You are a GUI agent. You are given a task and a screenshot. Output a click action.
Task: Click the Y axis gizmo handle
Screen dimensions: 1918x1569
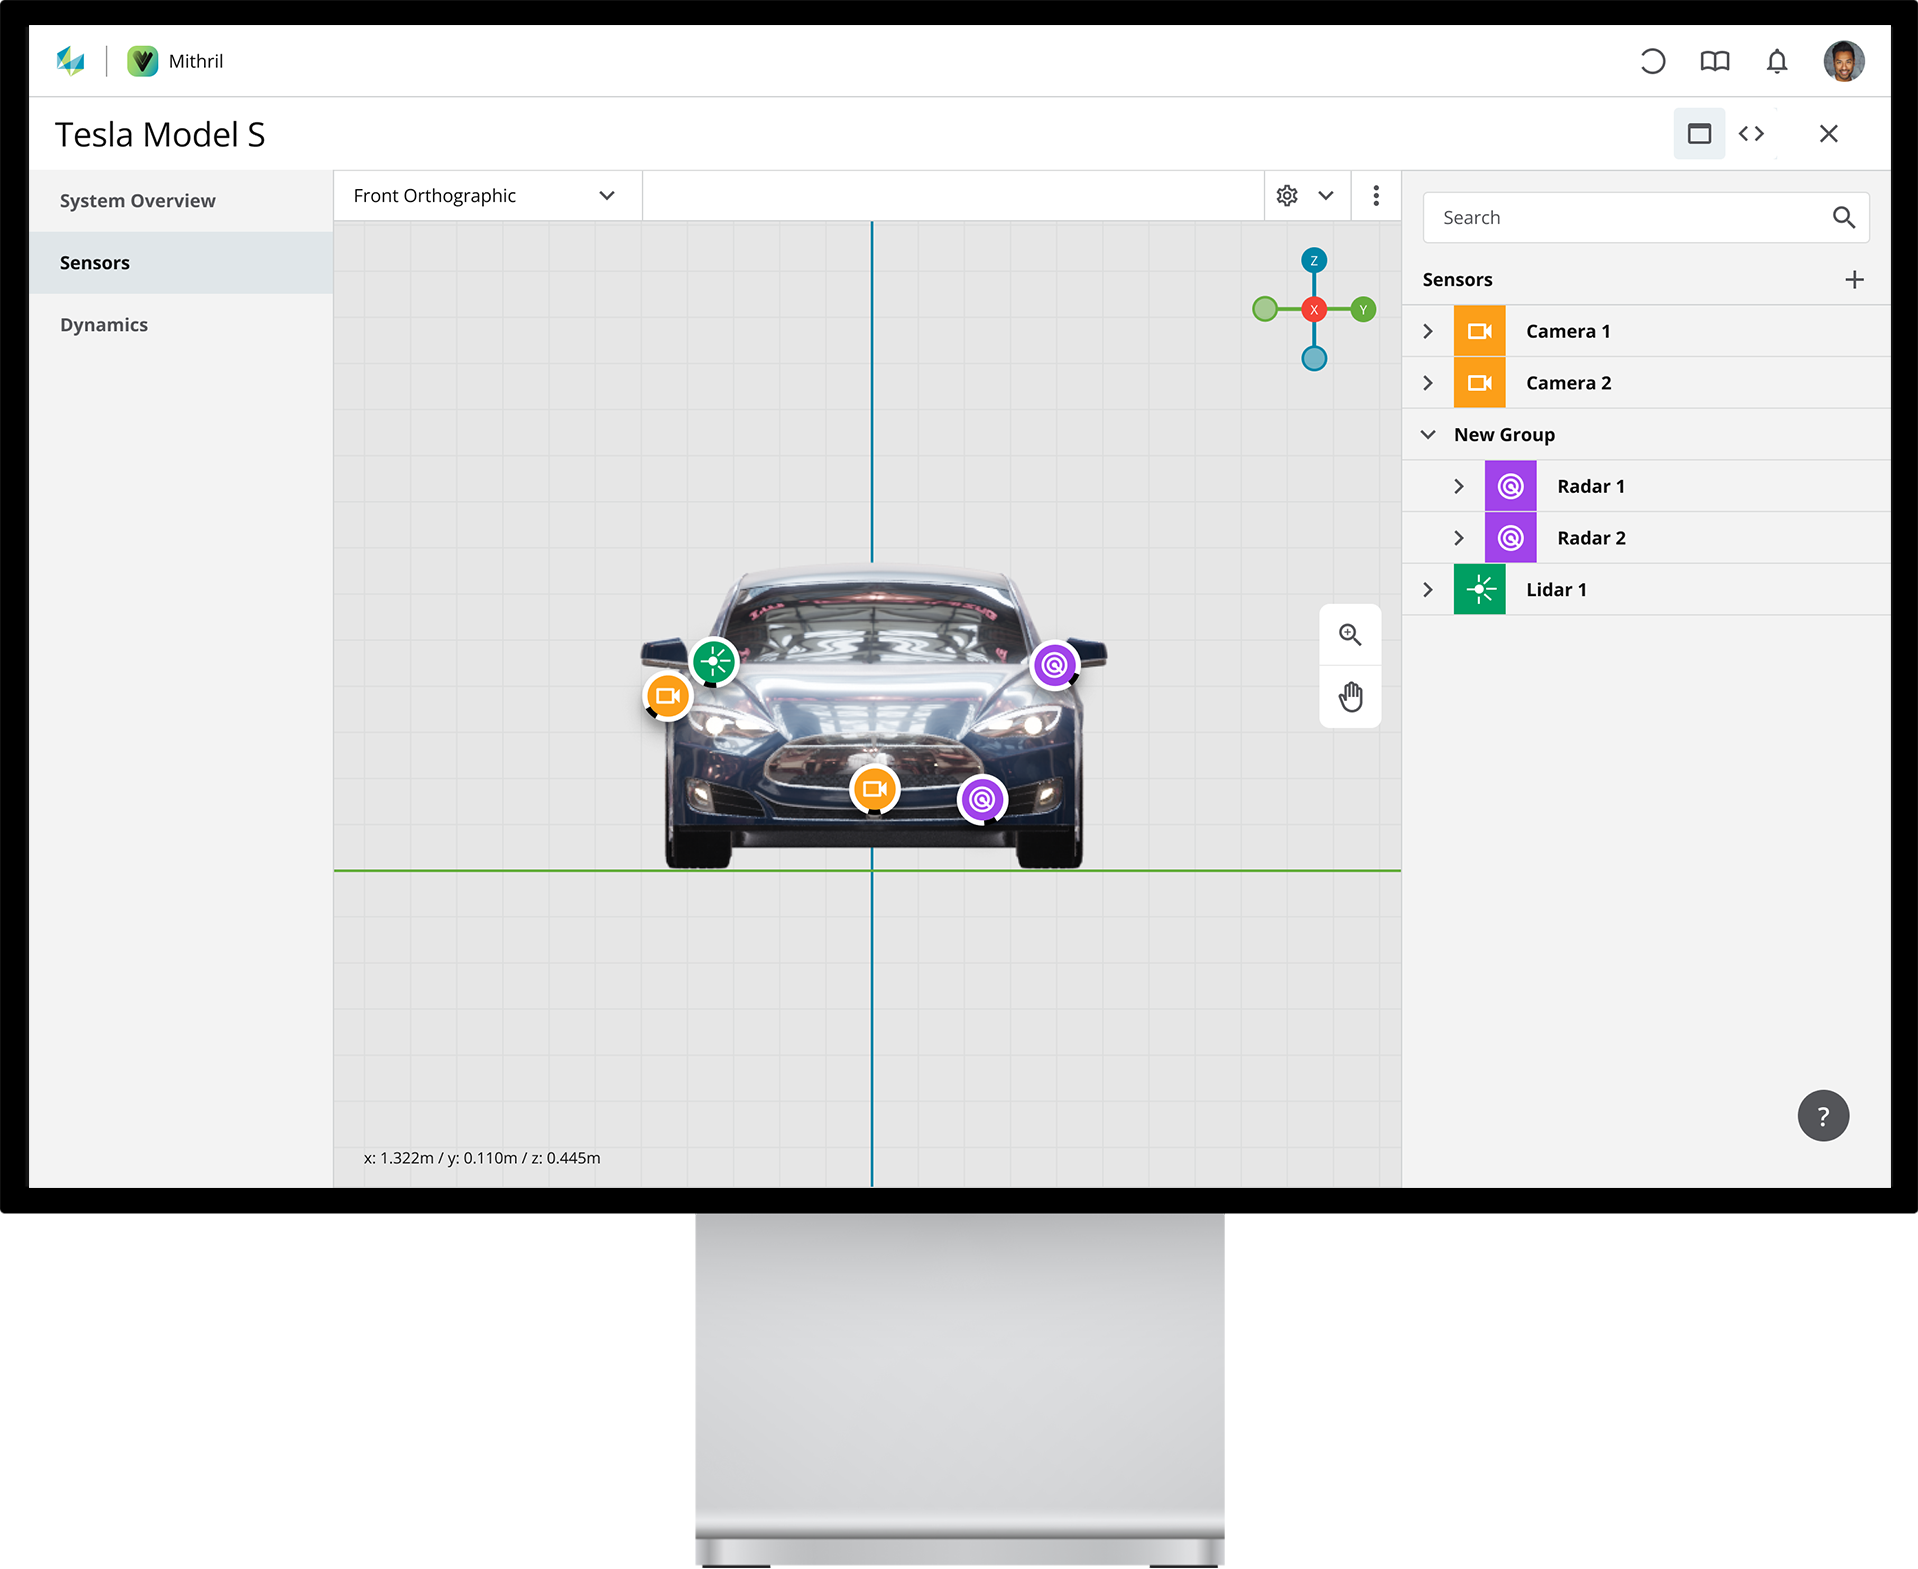[x=1363, y=310]
